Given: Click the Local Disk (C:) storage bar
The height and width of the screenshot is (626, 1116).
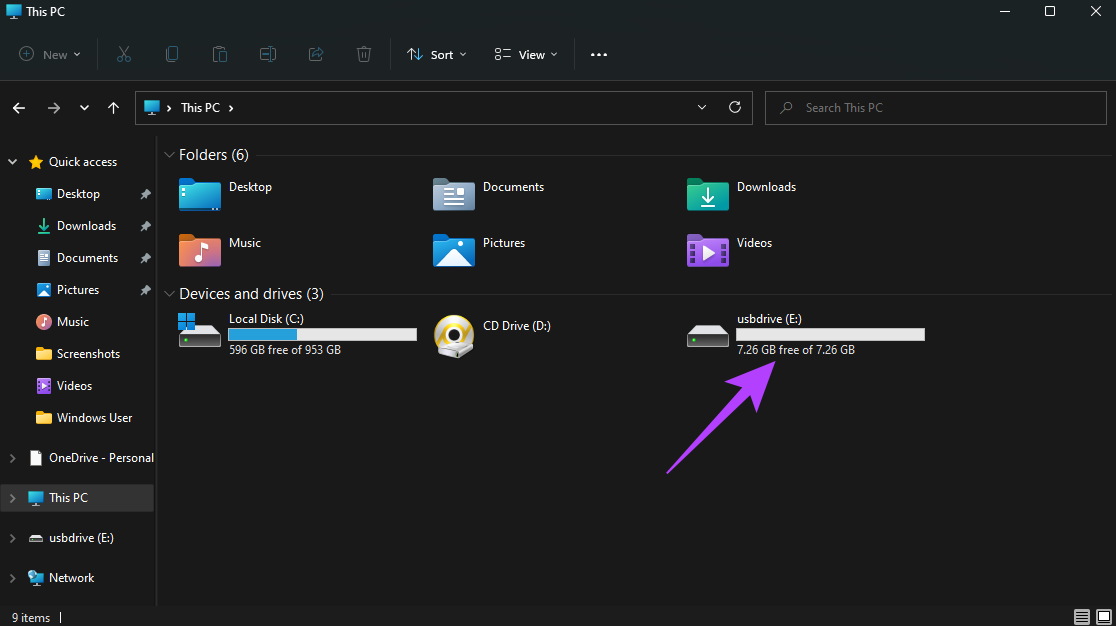Looking at the screenshot, I should pos(322,334).
